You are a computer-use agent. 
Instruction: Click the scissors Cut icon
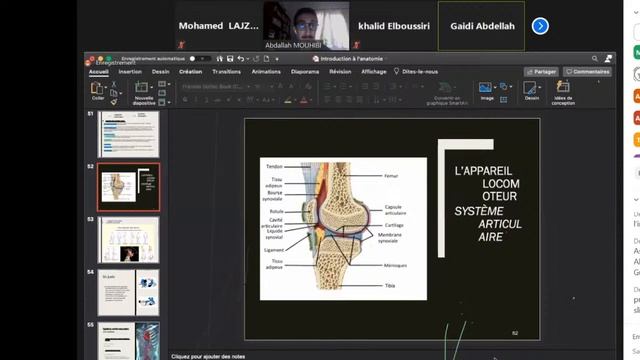pyautogui.click(x=114, y=84)
